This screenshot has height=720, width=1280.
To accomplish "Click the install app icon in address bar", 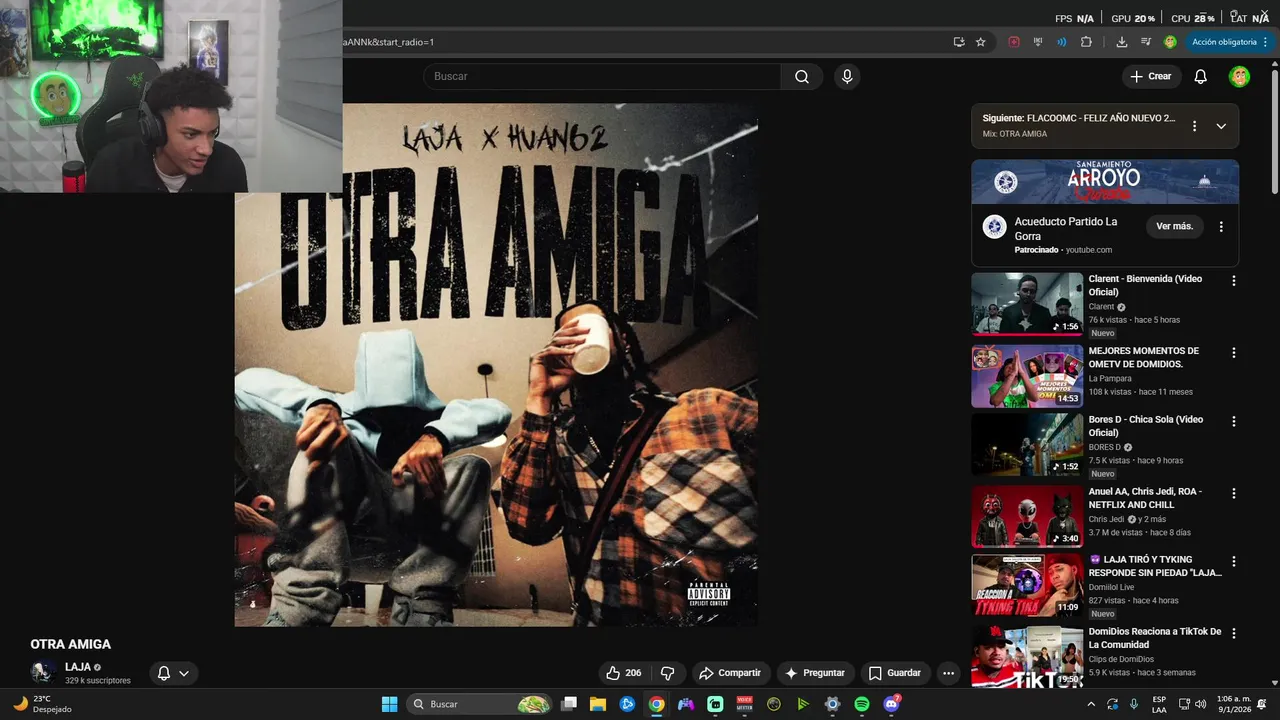I will (x=959, y=42).
